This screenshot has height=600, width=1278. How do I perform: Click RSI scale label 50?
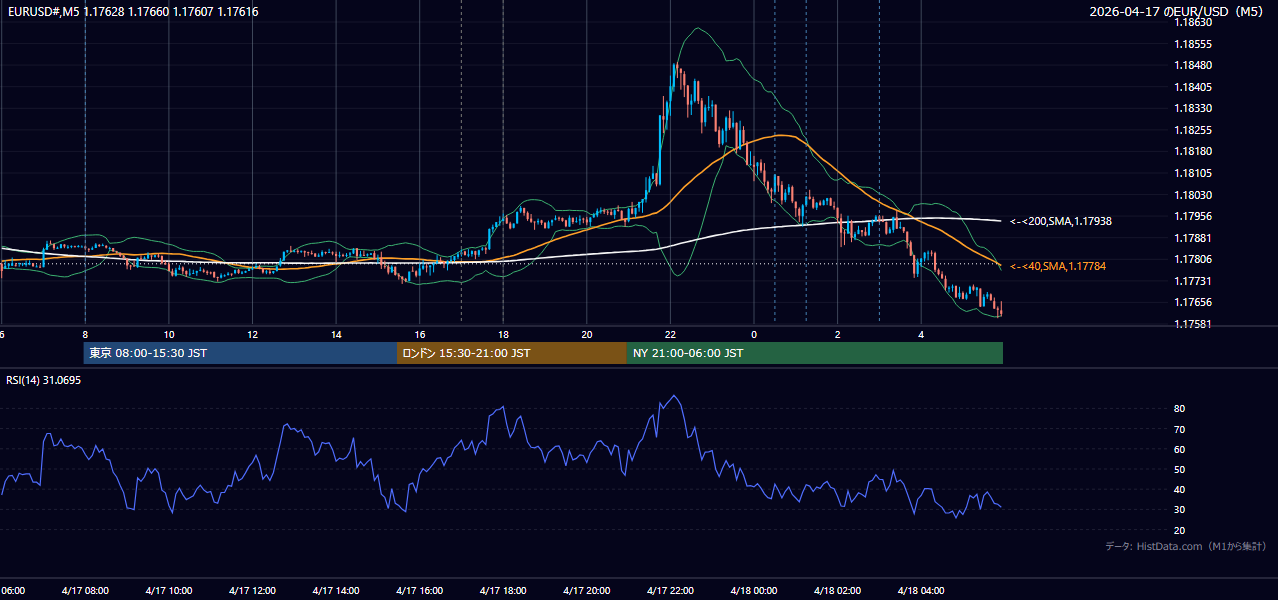(1180, 469)
